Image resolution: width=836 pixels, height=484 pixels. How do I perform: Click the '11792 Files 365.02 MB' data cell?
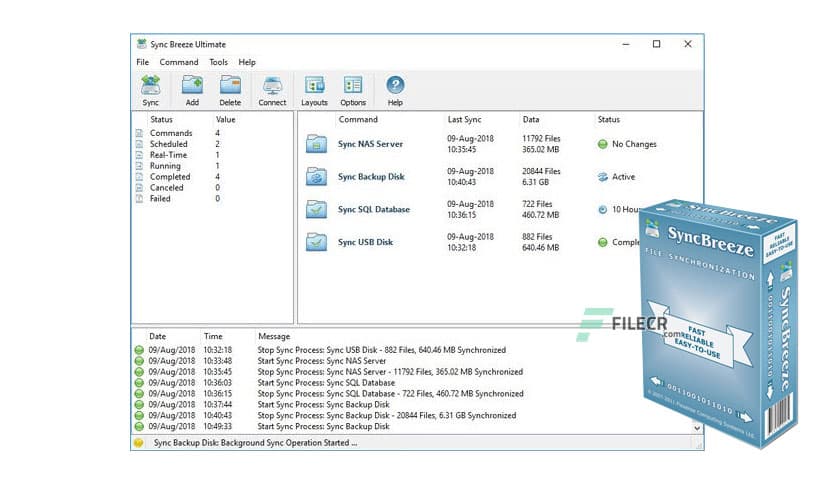point(541,144)
